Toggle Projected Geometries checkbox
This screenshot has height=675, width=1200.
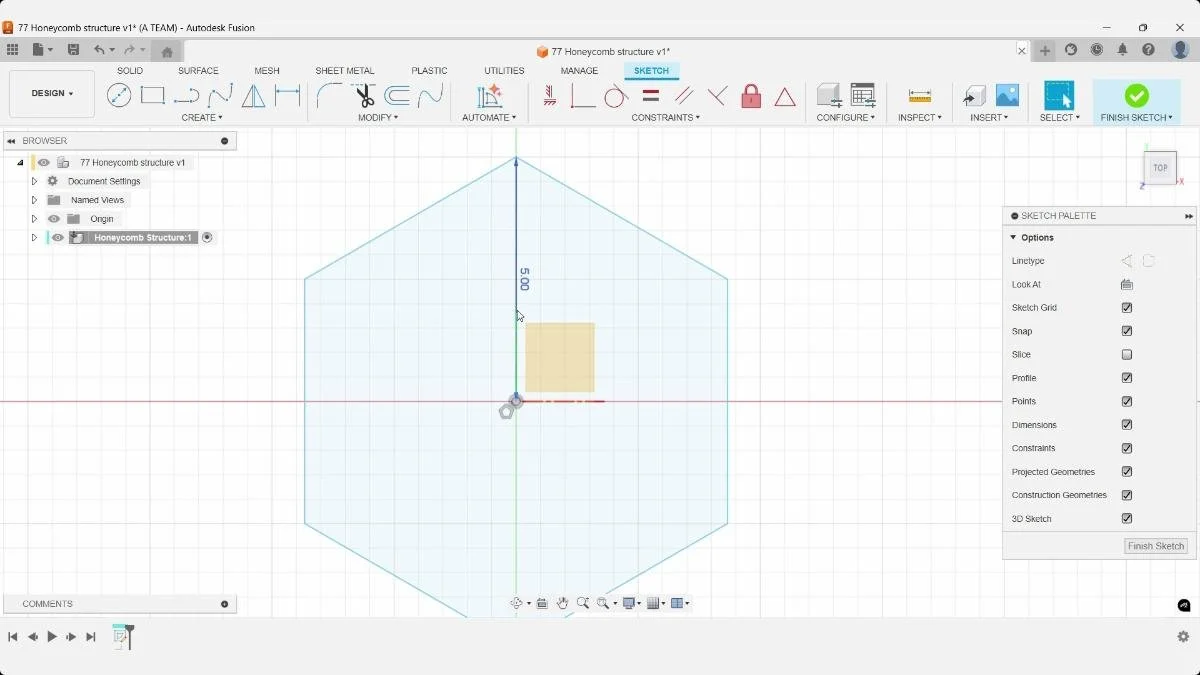tap(1127, 472)
